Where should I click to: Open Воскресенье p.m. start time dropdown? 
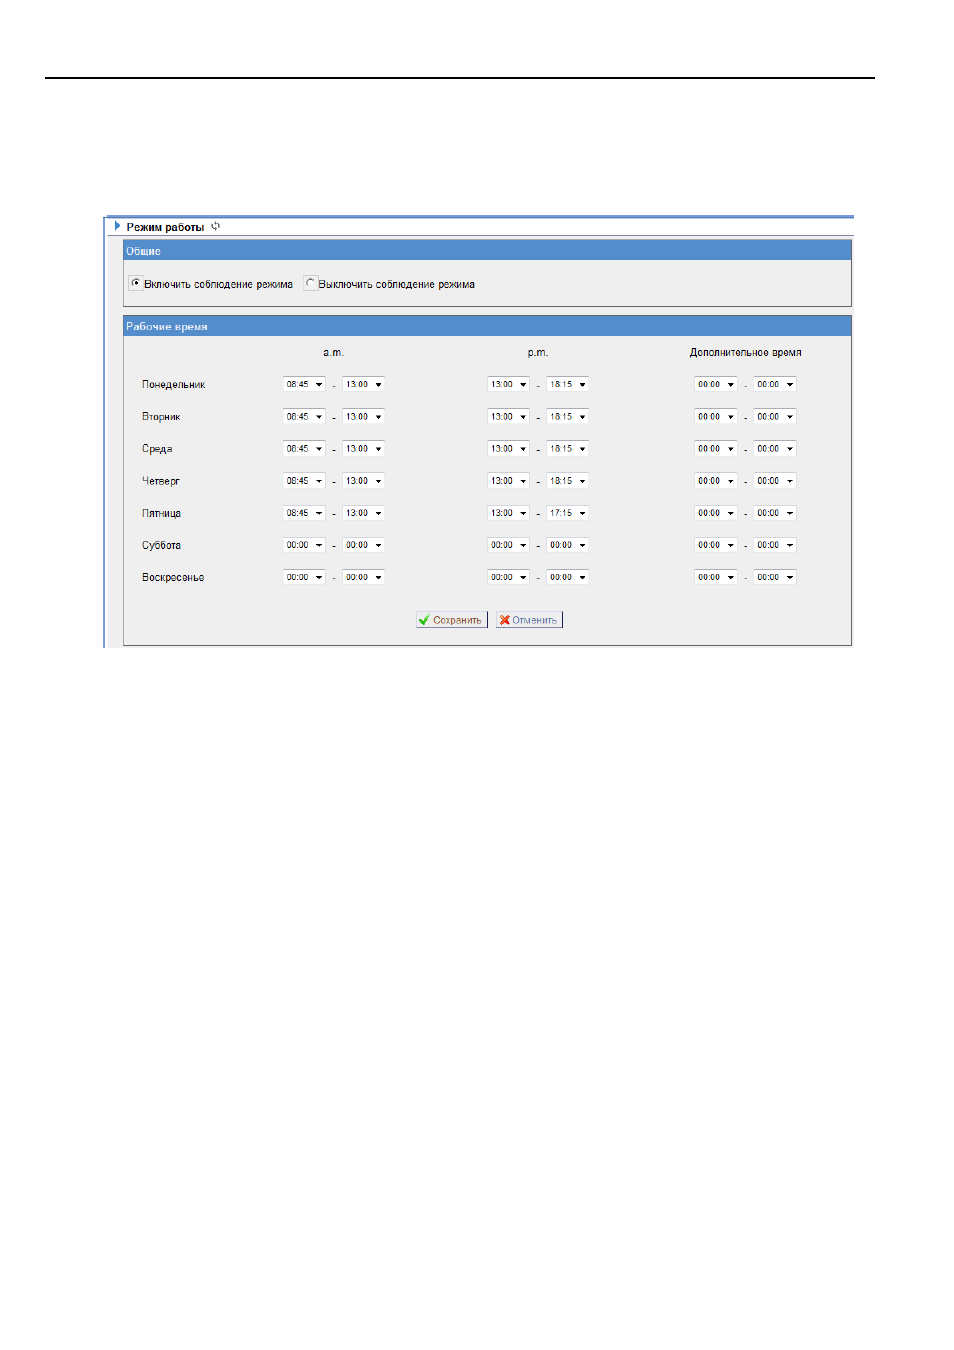[x=508, y=577]
